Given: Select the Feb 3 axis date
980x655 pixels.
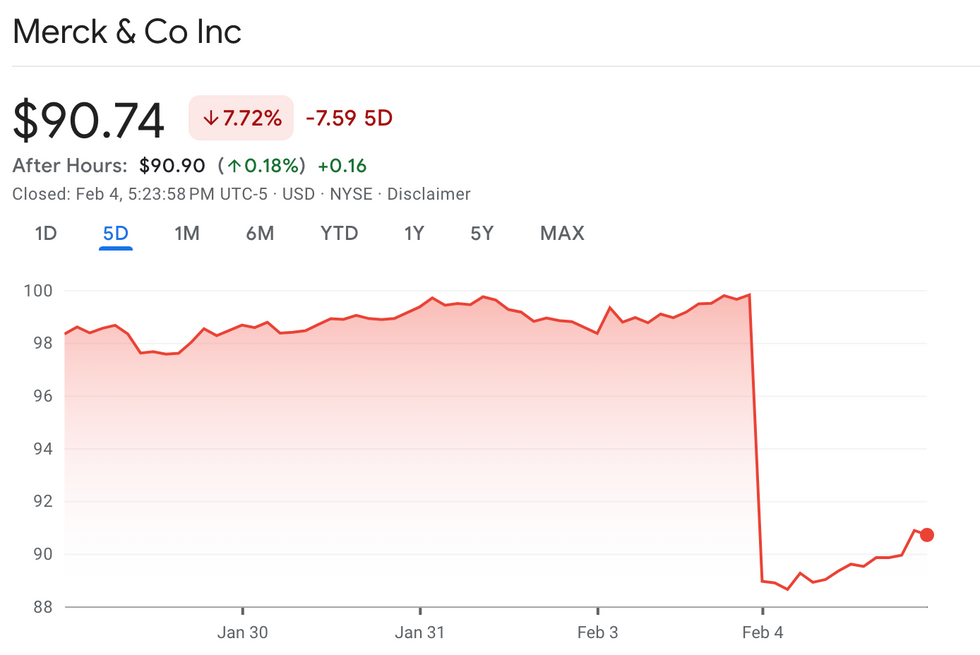Looking at the screenshot, I should click(x=598, y=632).
